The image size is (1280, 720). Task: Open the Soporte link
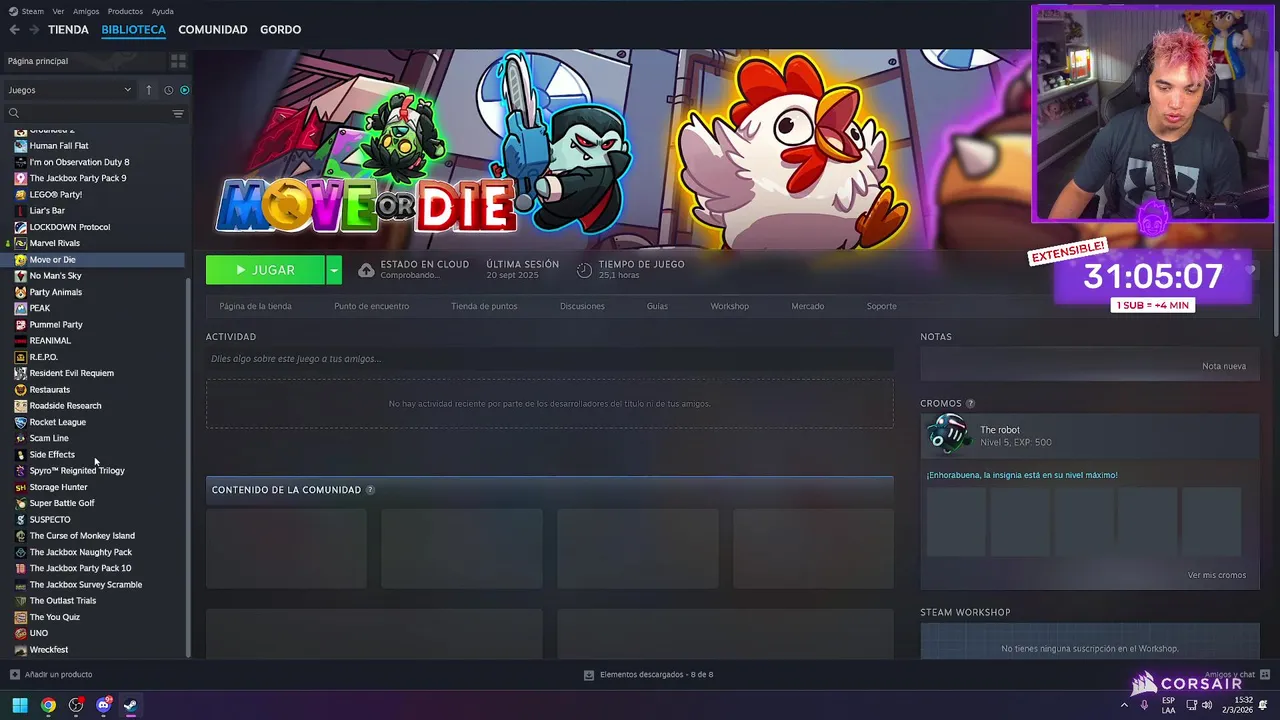[881, 306]
